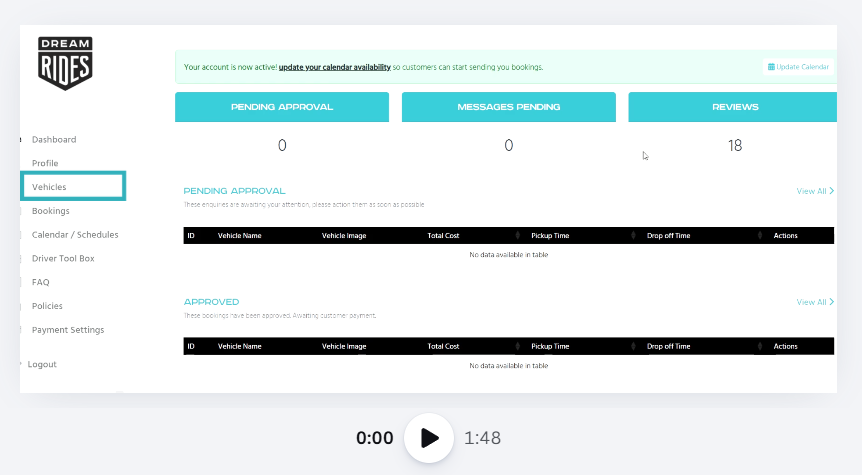
Task: Navigate to the FAQ page
Action: coord(41,282)
